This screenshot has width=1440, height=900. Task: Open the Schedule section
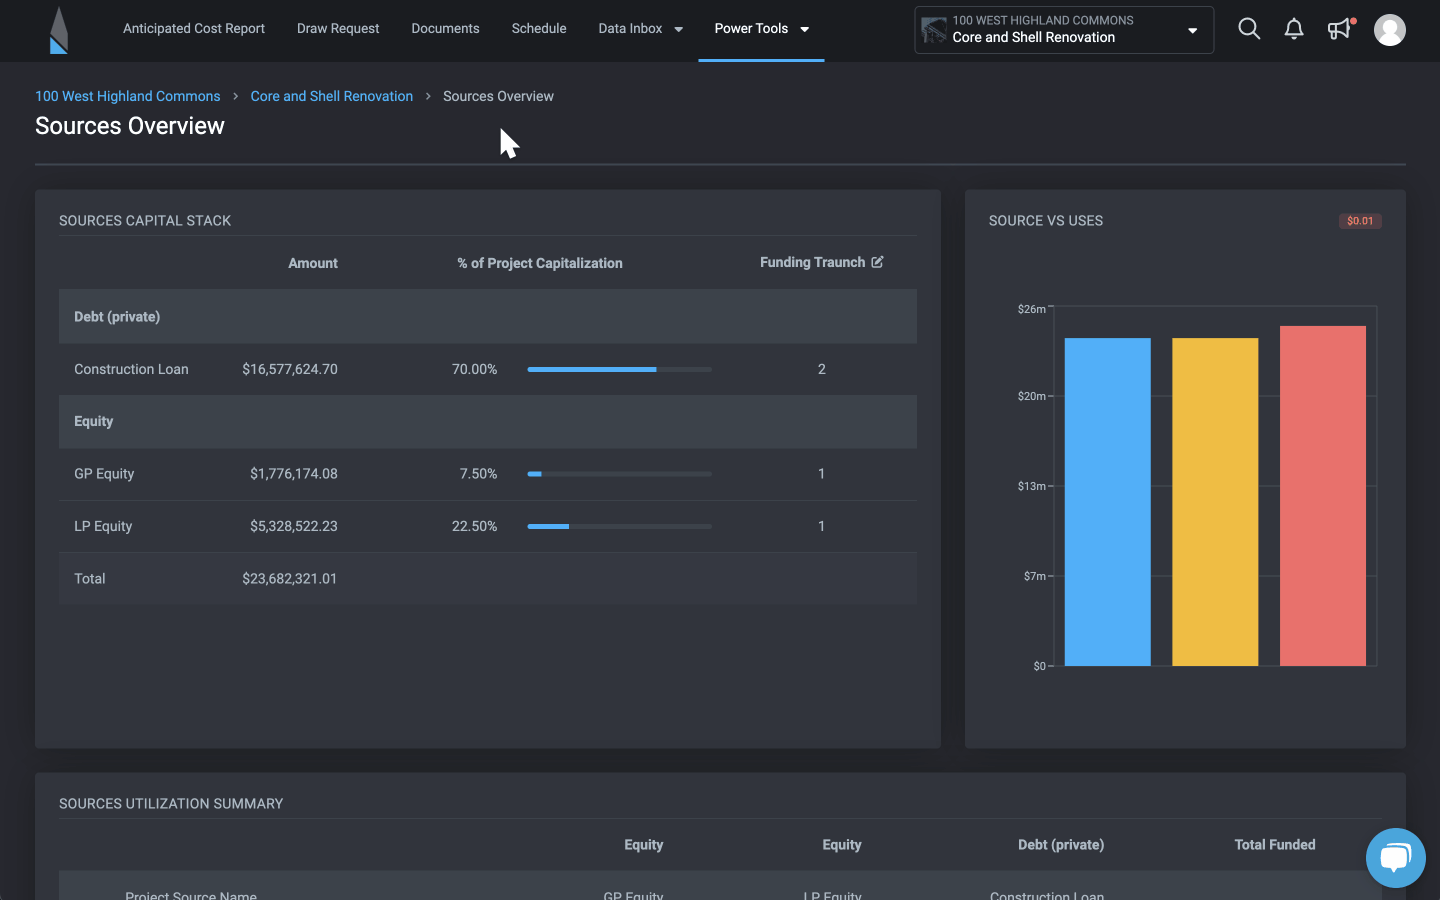click(x=539, y=28)
